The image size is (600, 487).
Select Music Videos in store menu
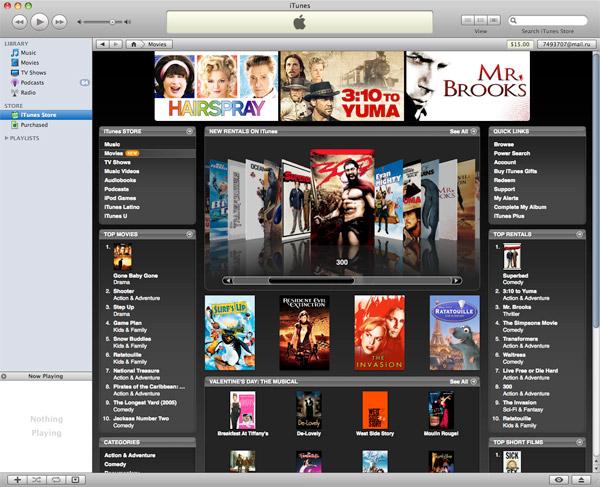click(x=122, y=171)
